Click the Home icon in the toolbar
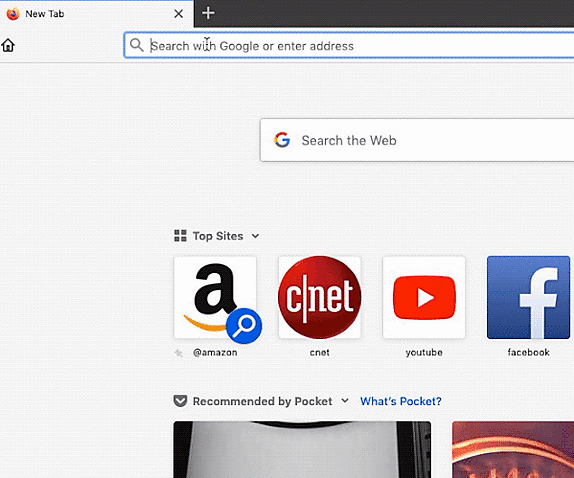574x478 pixels. point(8,45)
